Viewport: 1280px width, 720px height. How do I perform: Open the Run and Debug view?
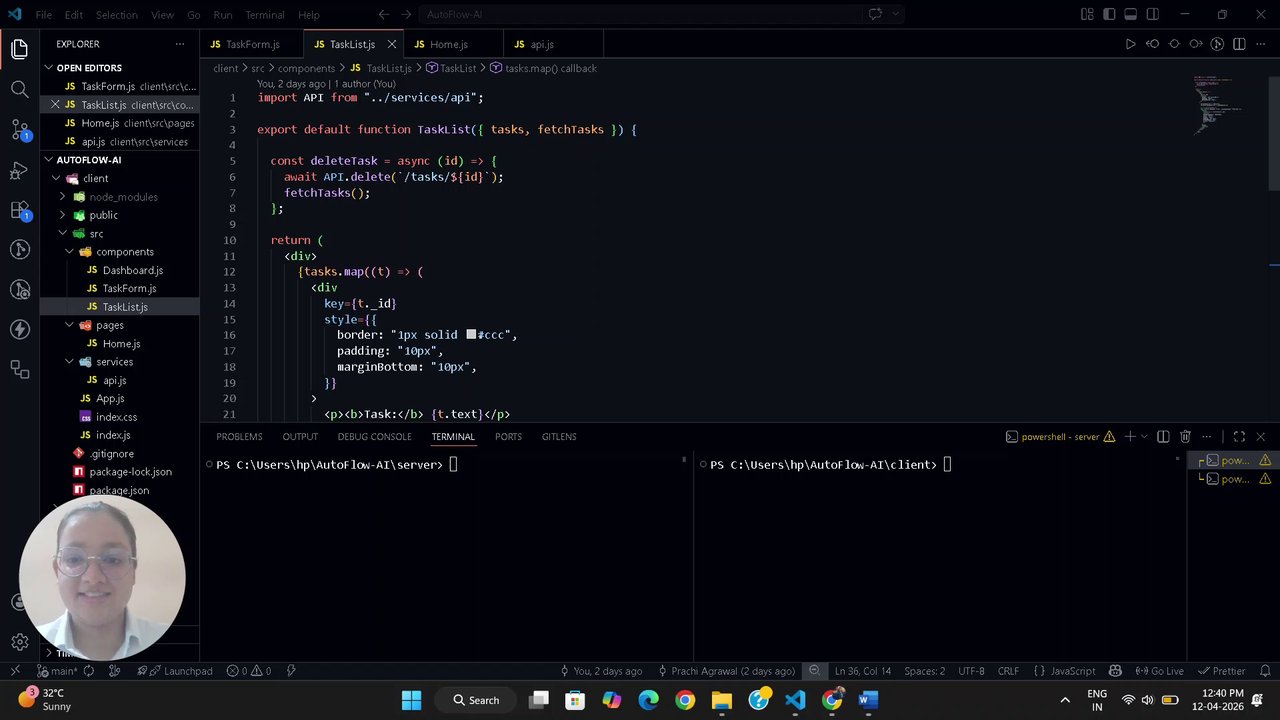19,170
